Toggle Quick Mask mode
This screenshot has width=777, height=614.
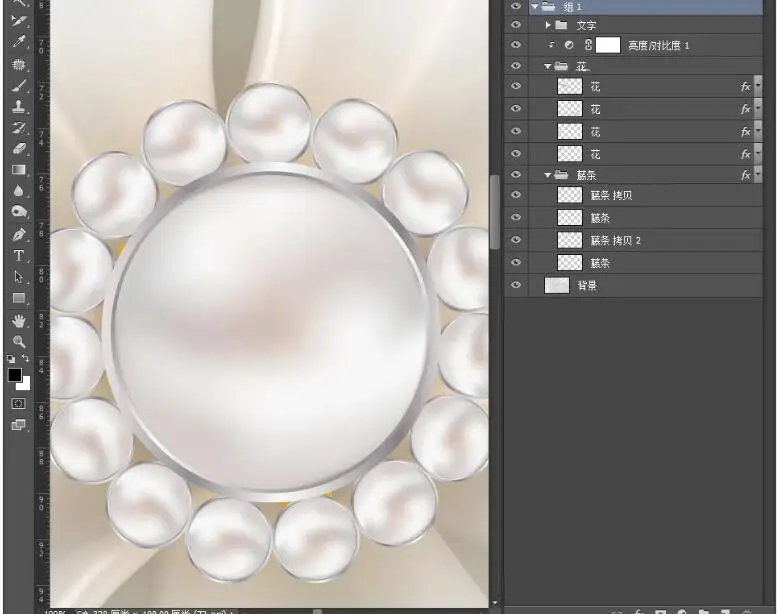click(19, 403)
